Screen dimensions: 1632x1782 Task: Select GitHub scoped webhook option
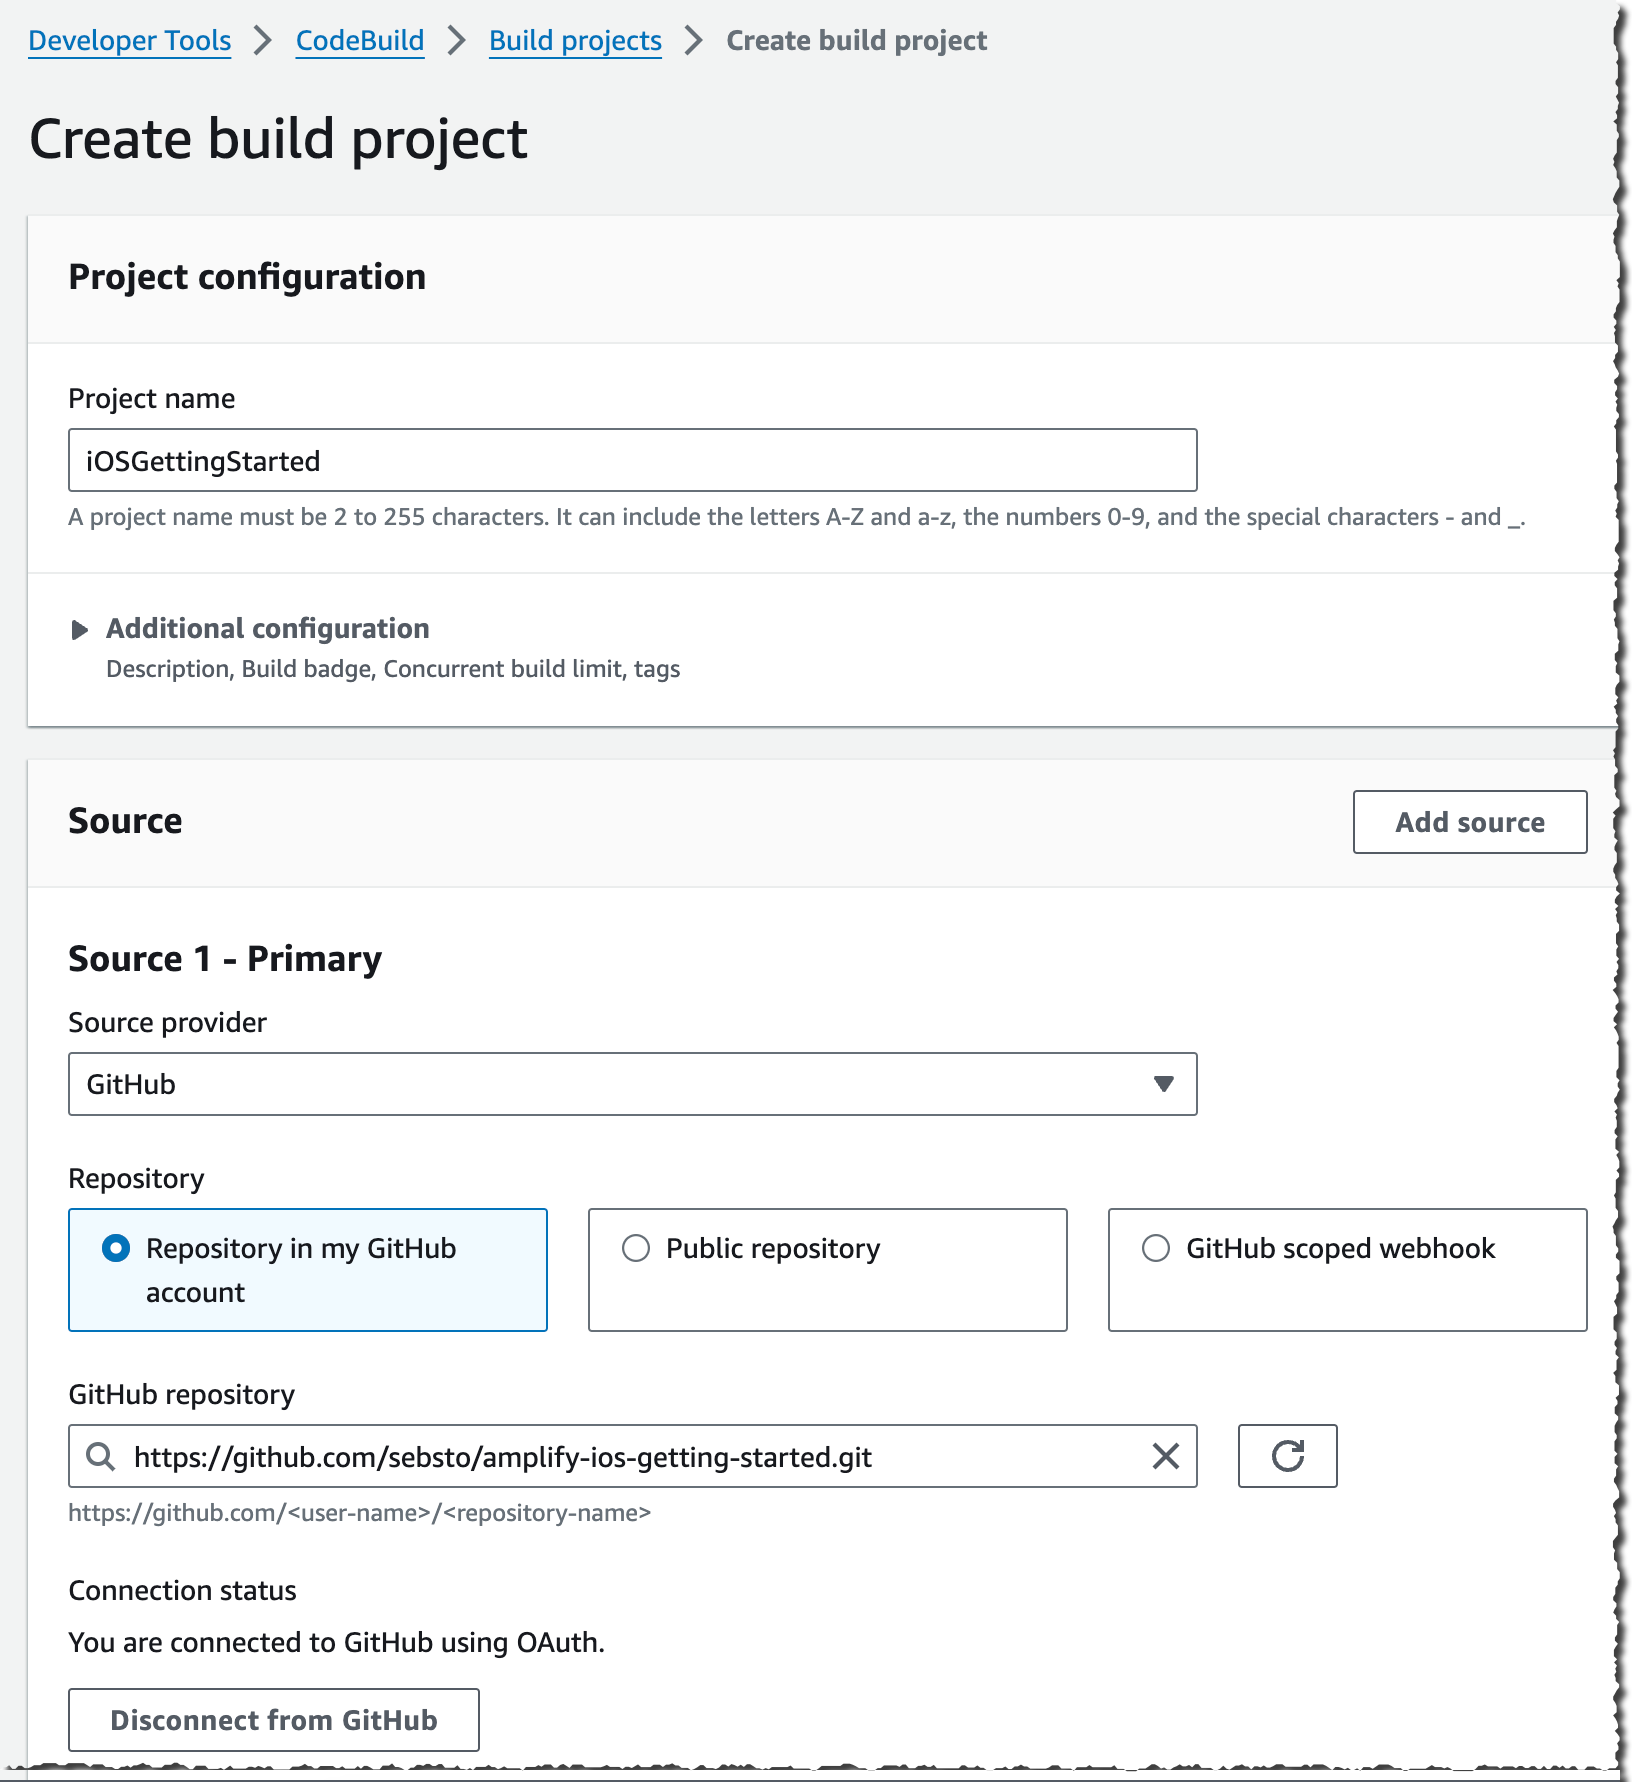click(x=1348, y=1270)
